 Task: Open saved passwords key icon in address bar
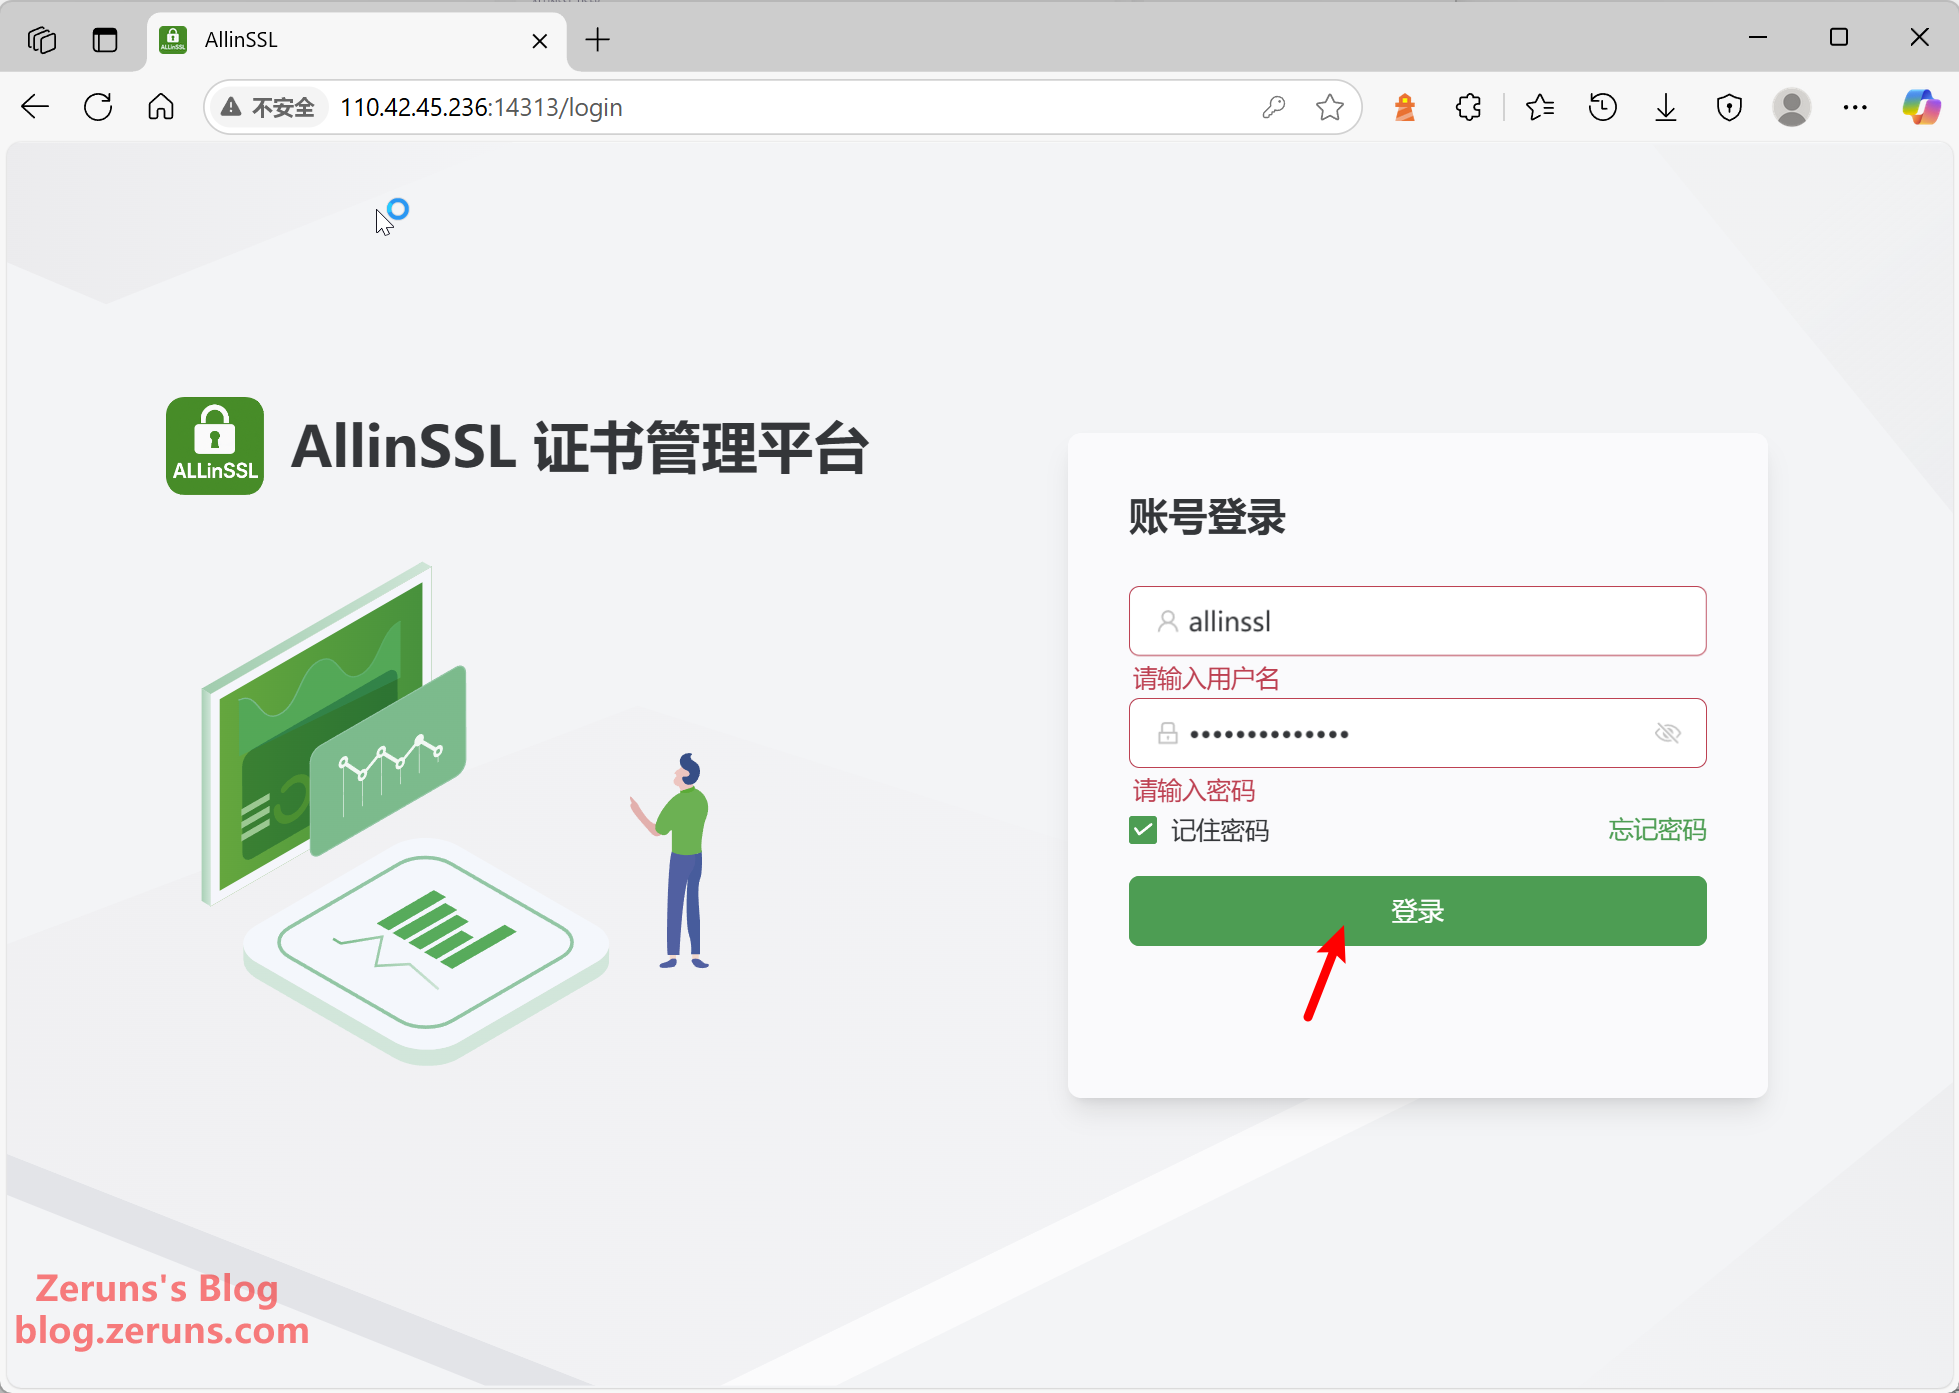[1274, 107]
